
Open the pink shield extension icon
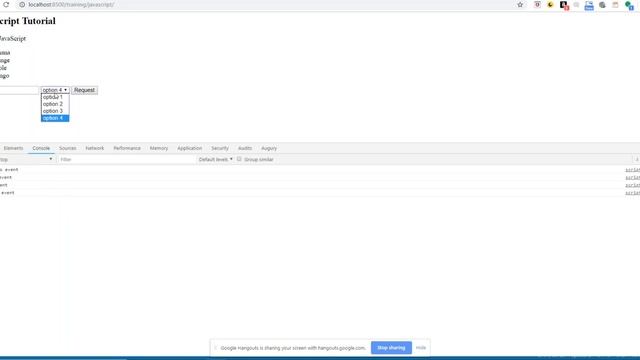pyautogui.click(x=537, y=5)
